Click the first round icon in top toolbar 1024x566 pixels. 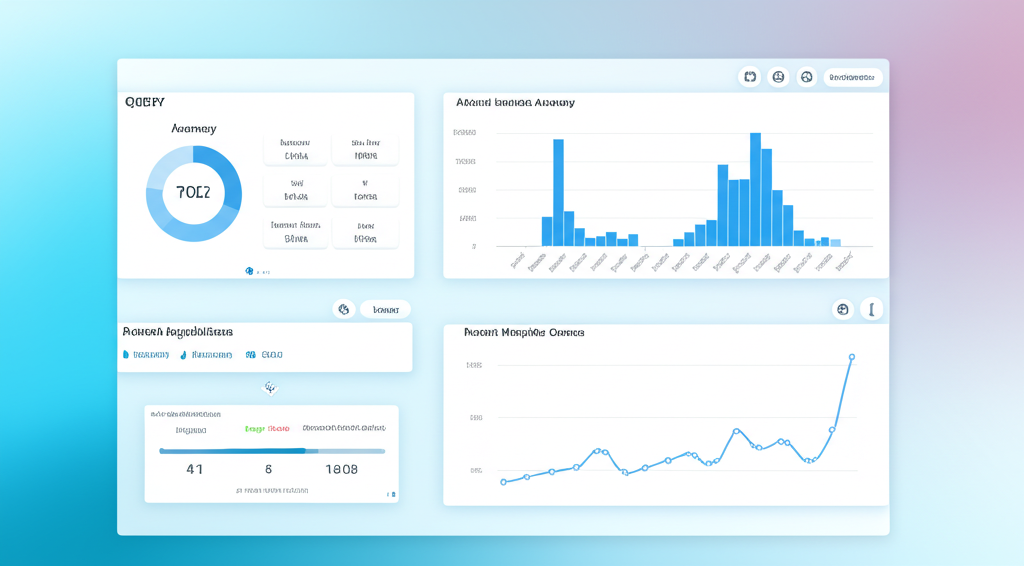point(749,77)
